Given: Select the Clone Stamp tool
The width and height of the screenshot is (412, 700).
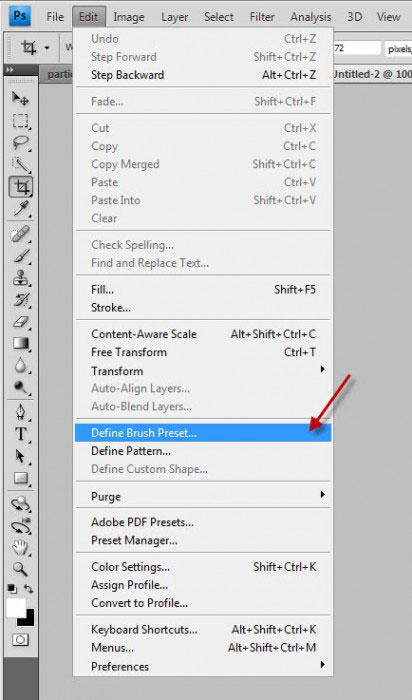Looking at the screenshot, I should [x=21, y=278].
